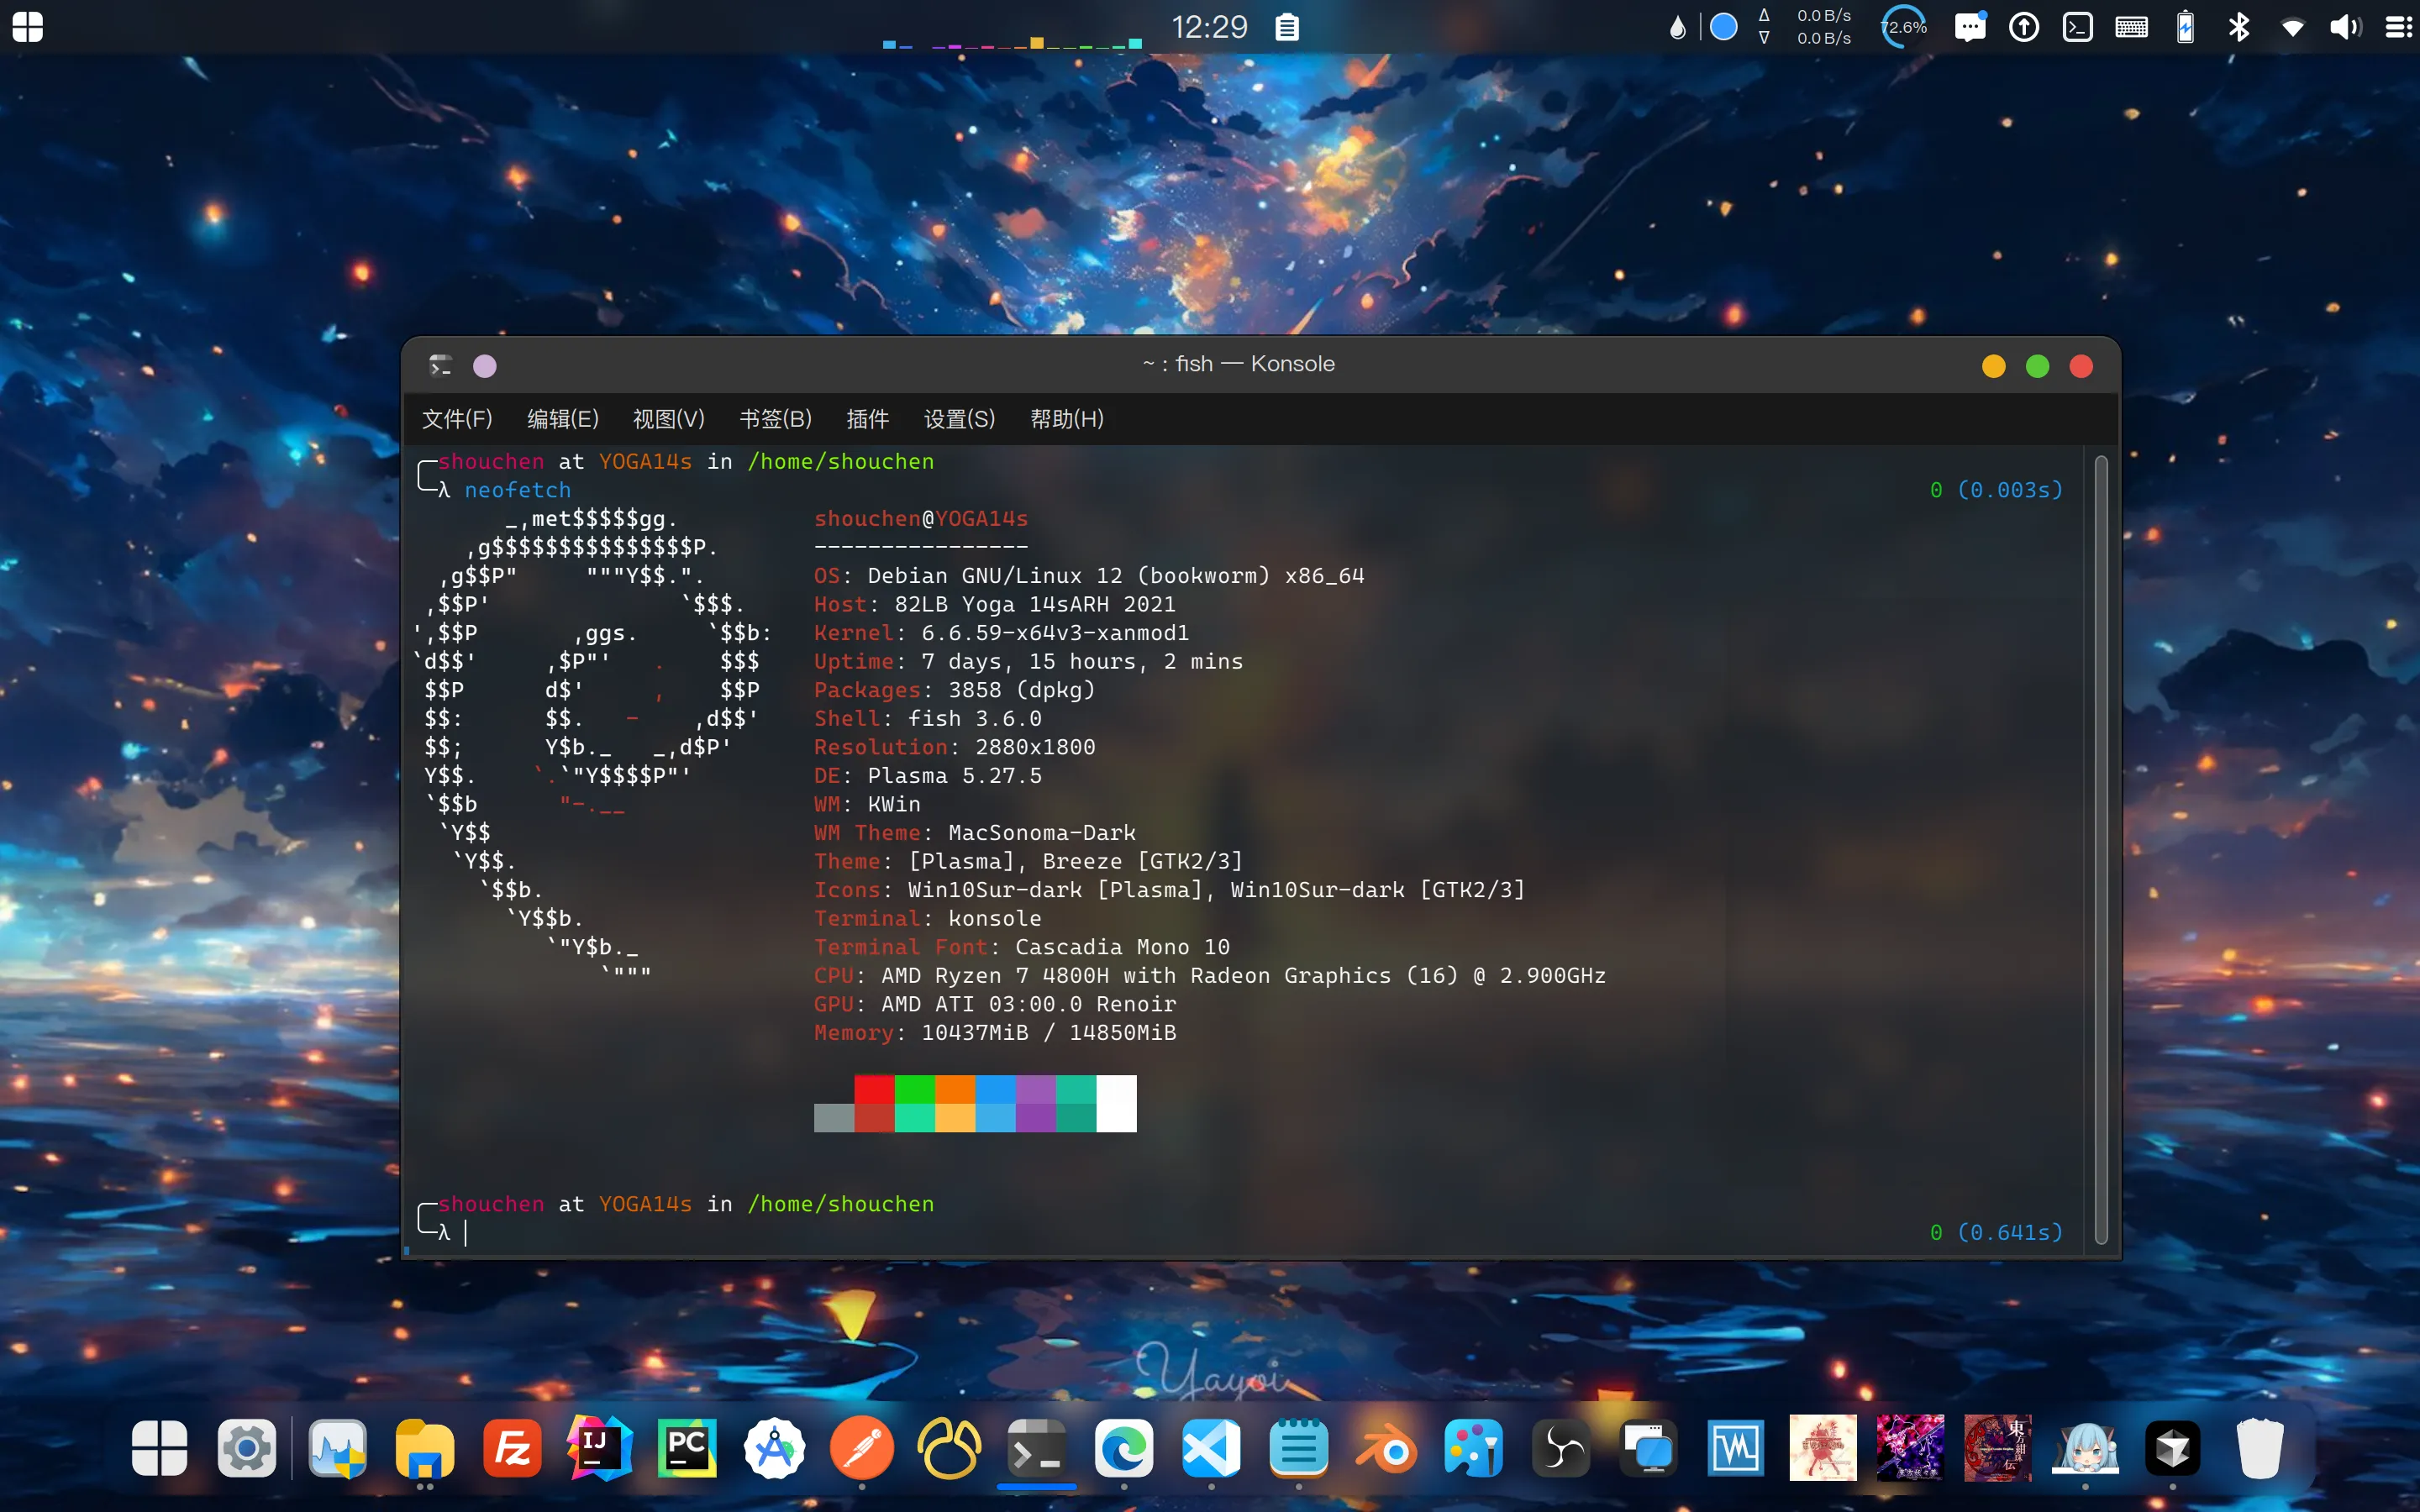Open the 文件(F) menu in Konsole
This screenshot has height=1512, width=2420.
[x=457, y=419]
